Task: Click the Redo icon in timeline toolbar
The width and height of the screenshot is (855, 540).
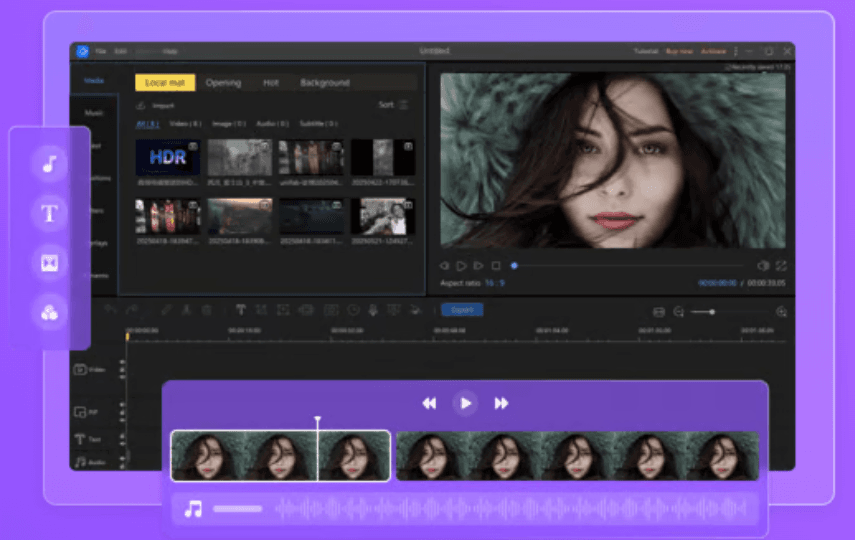Action: point(133,310)
